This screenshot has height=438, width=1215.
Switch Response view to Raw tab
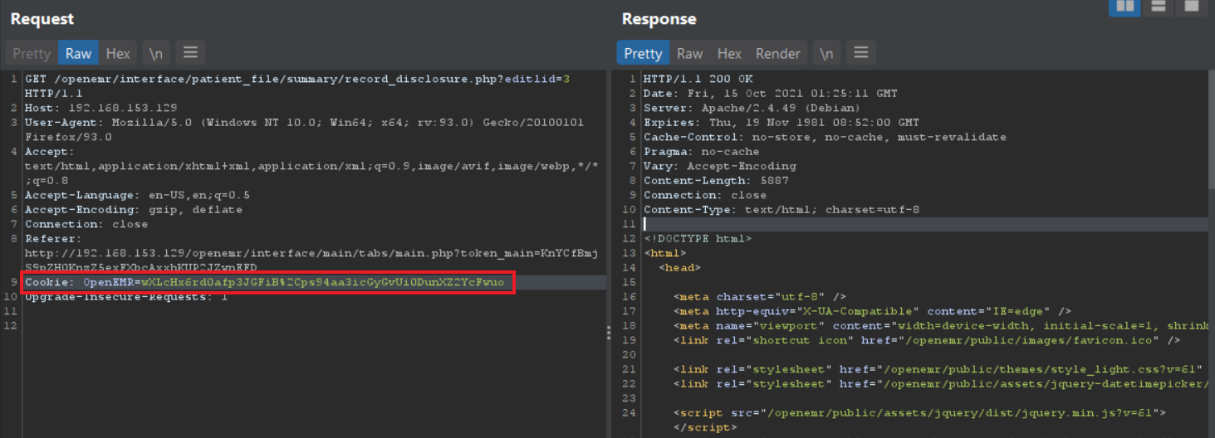(x=690, y=53)
